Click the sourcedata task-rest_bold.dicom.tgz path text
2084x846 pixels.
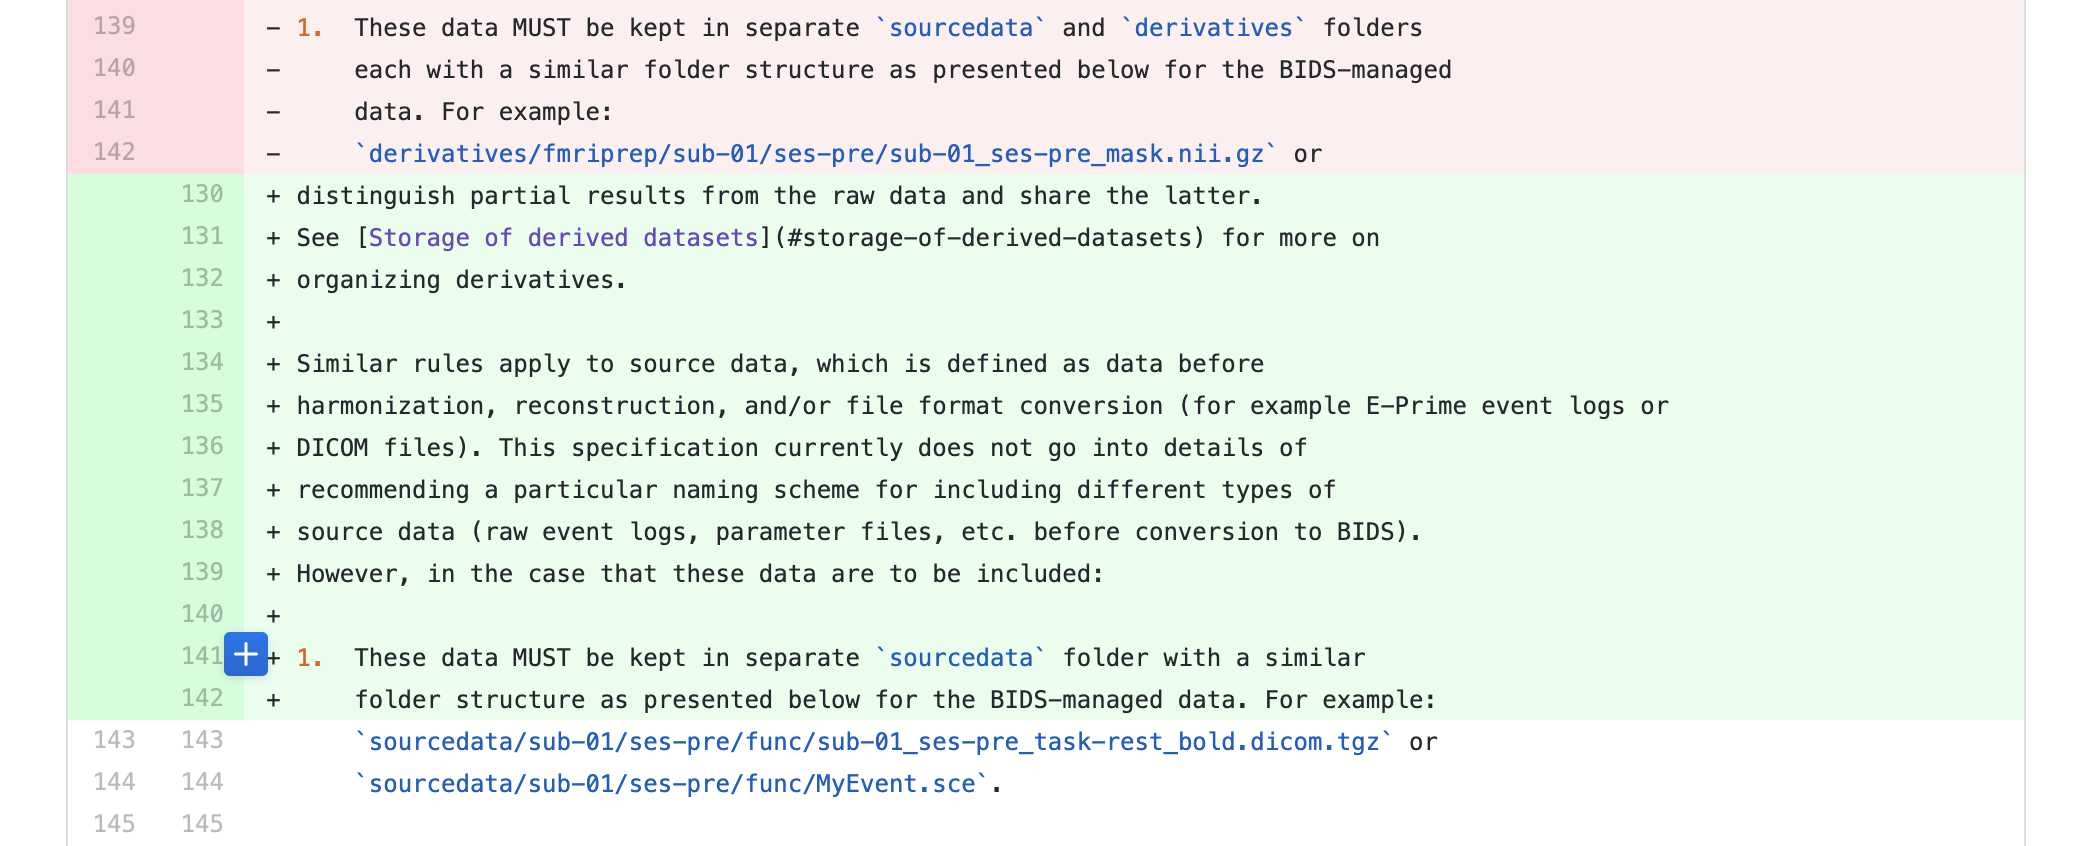click(874, 742)
